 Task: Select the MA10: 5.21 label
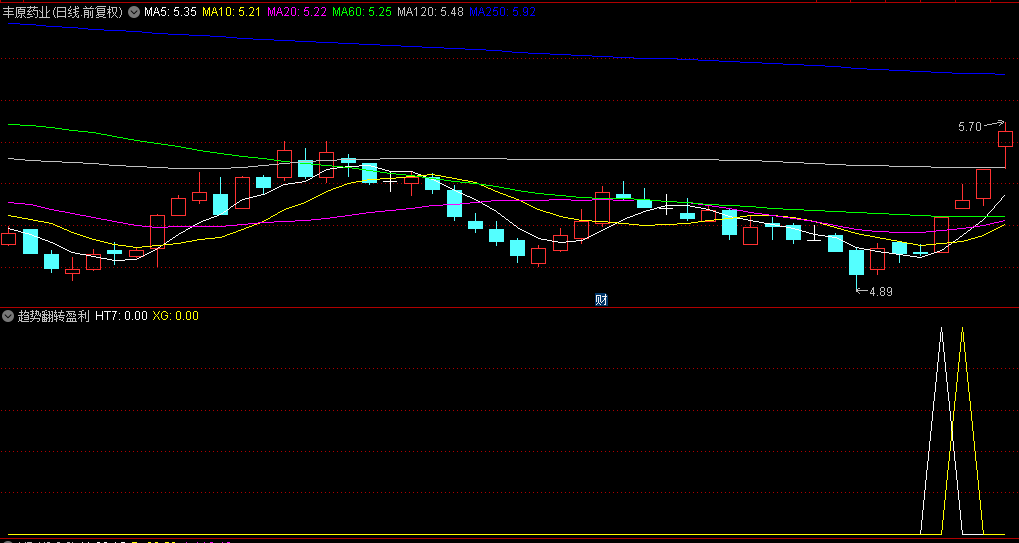(x=231, y=12)
